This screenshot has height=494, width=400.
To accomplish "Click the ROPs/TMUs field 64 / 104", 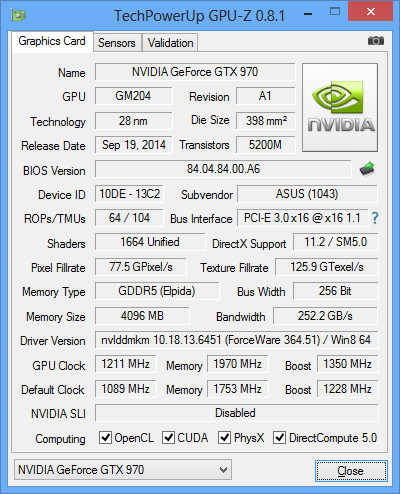I will pos(129,218).
